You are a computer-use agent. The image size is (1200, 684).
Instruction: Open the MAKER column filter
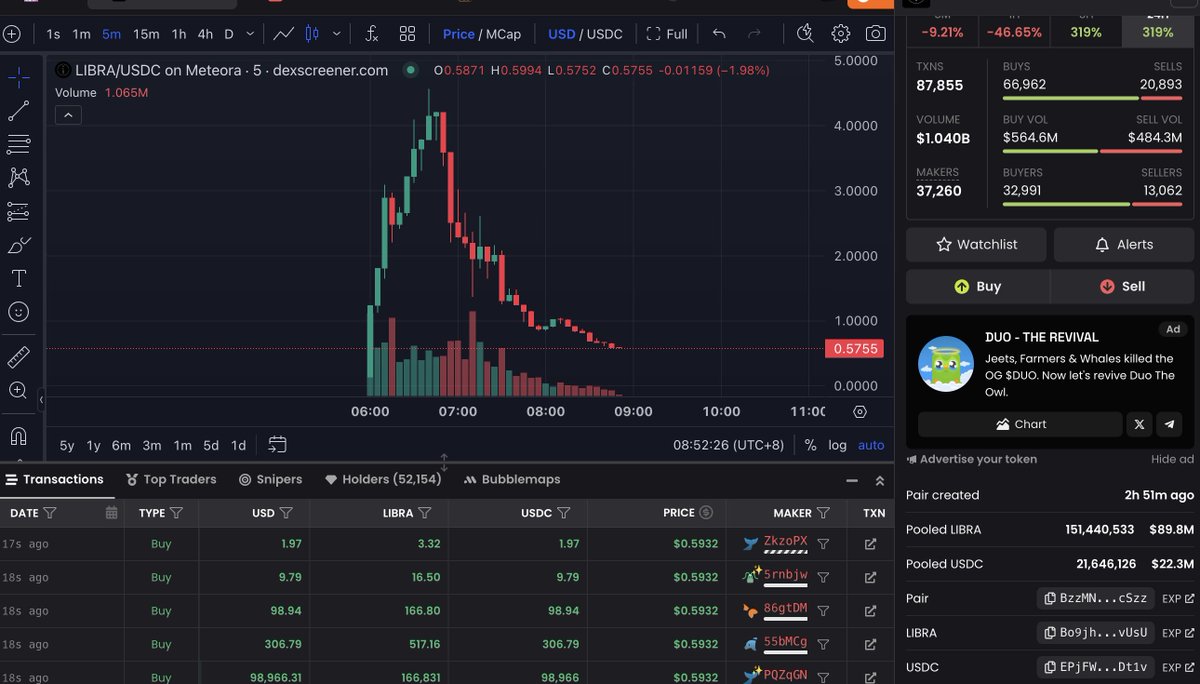click(823, 513)
